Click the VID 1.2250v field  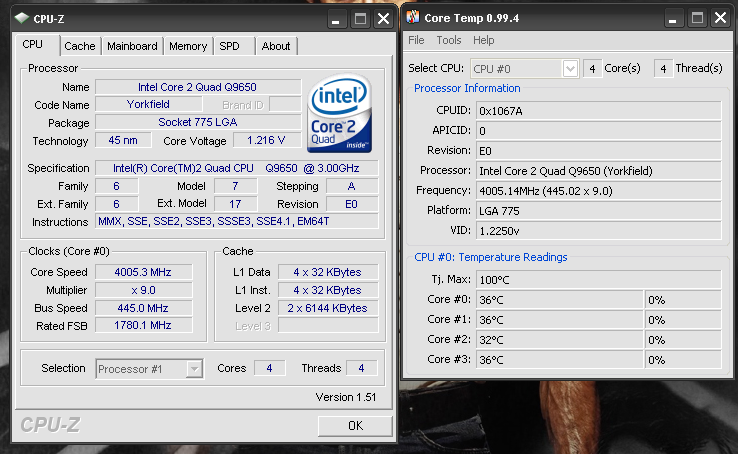click(x=598, y=231)
